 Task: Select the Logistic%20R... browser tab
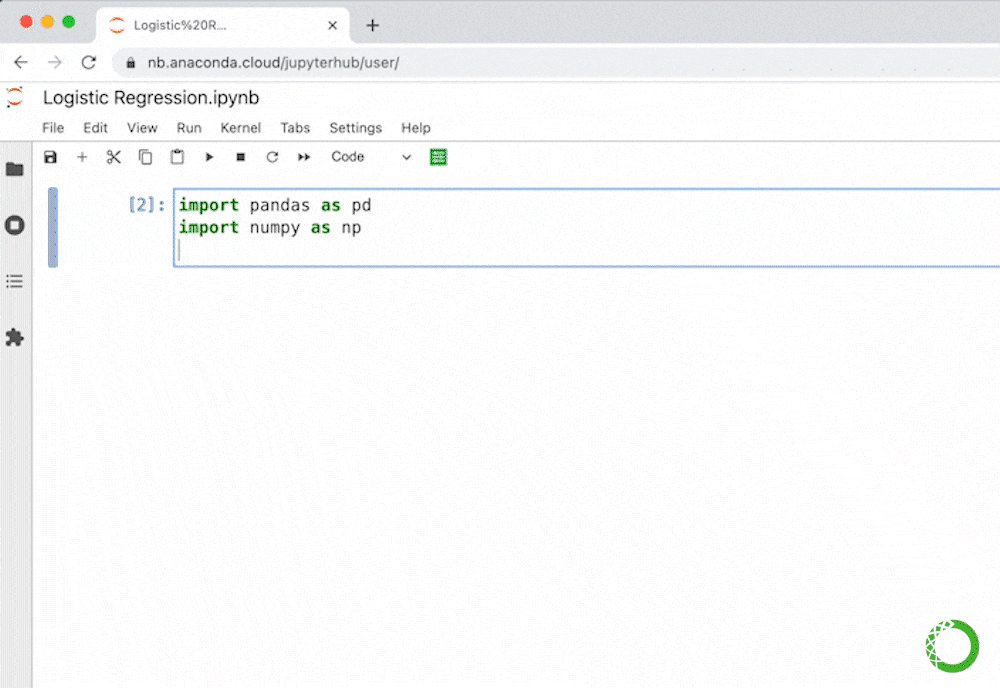222,26
